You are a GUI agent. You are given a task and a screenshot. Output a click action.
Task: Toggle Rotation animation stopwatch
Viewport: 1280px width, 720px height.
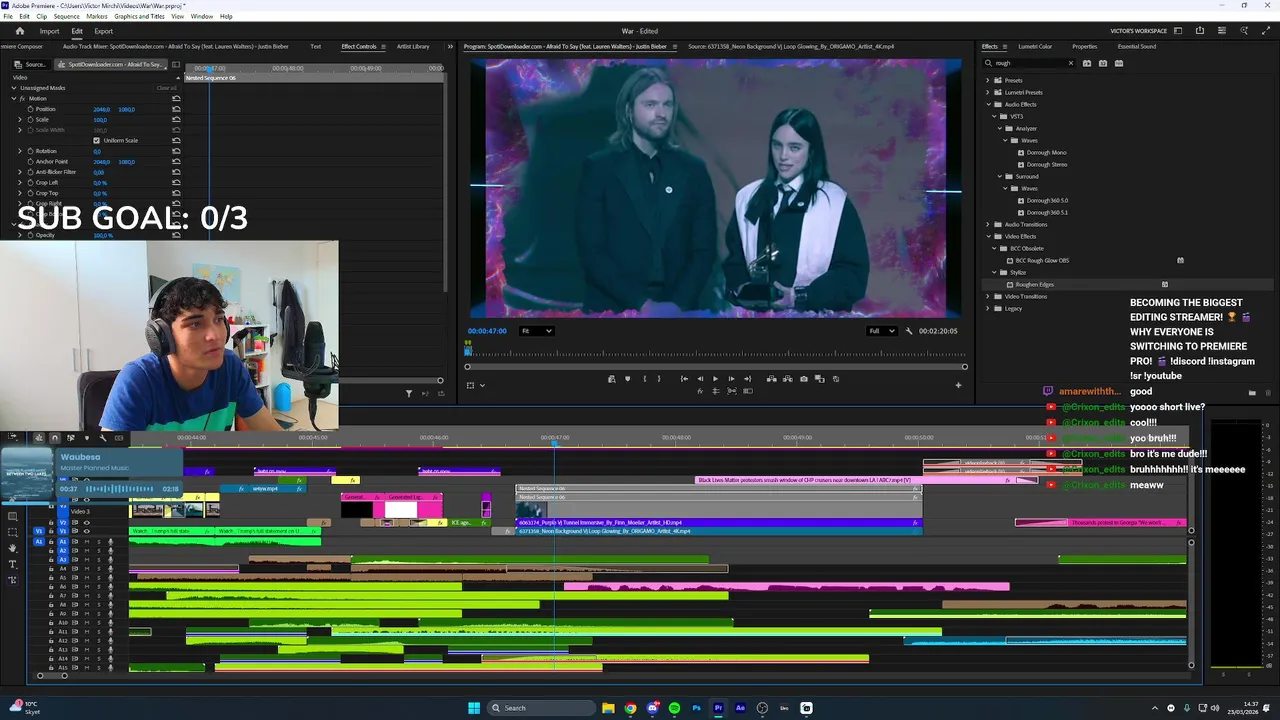31,151
